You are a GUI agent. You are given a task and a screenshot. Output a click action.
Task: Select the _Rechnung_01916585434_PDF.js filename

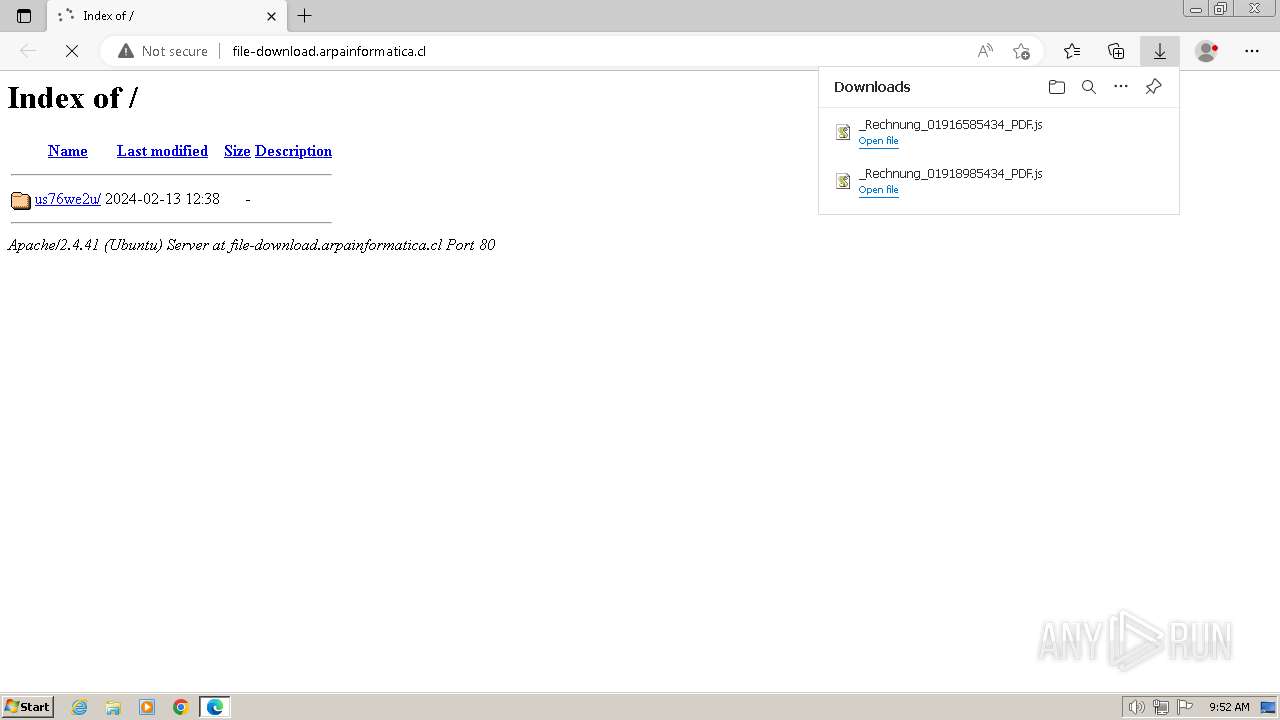pos(950,125)
